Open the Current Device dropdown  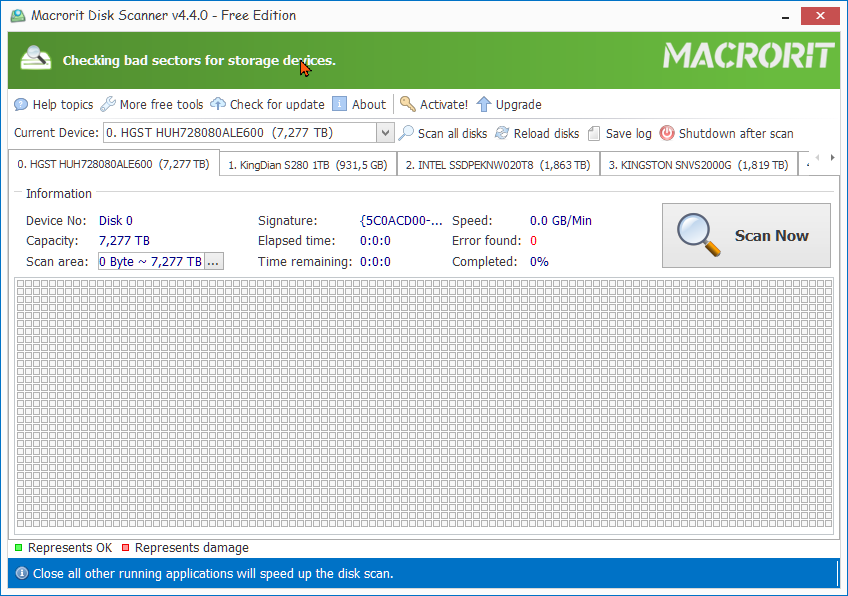(385, 133)
